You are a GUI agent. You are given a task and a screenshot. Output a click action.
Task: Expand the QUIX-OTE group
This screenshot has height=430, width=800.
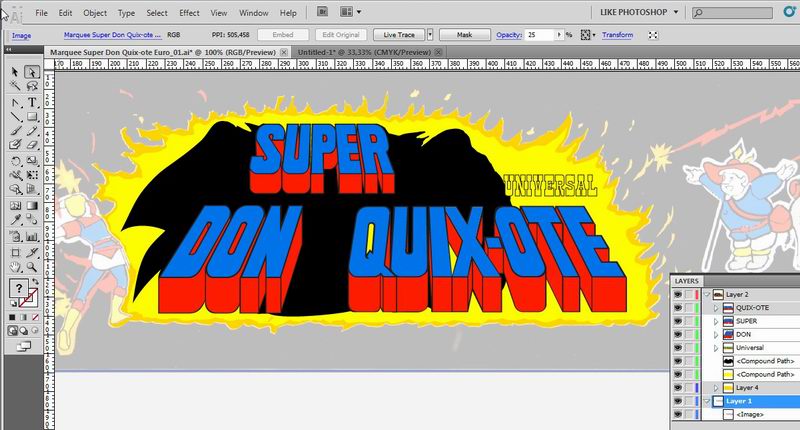coord(716,308)
